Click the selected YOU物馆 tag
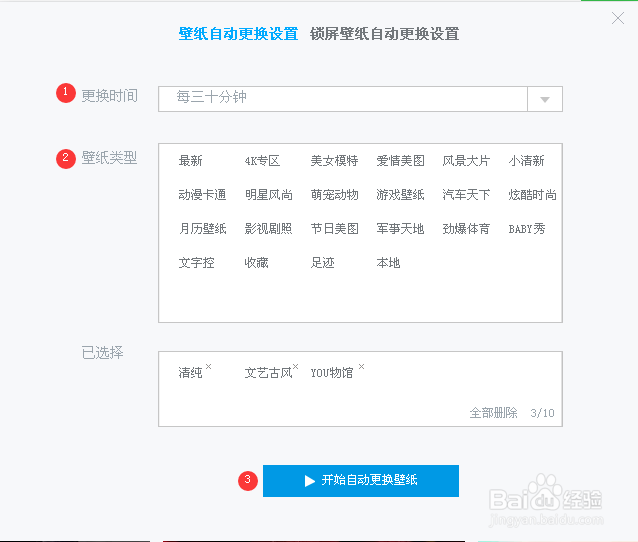Screen dimensions: 638x542 point(332,372)
